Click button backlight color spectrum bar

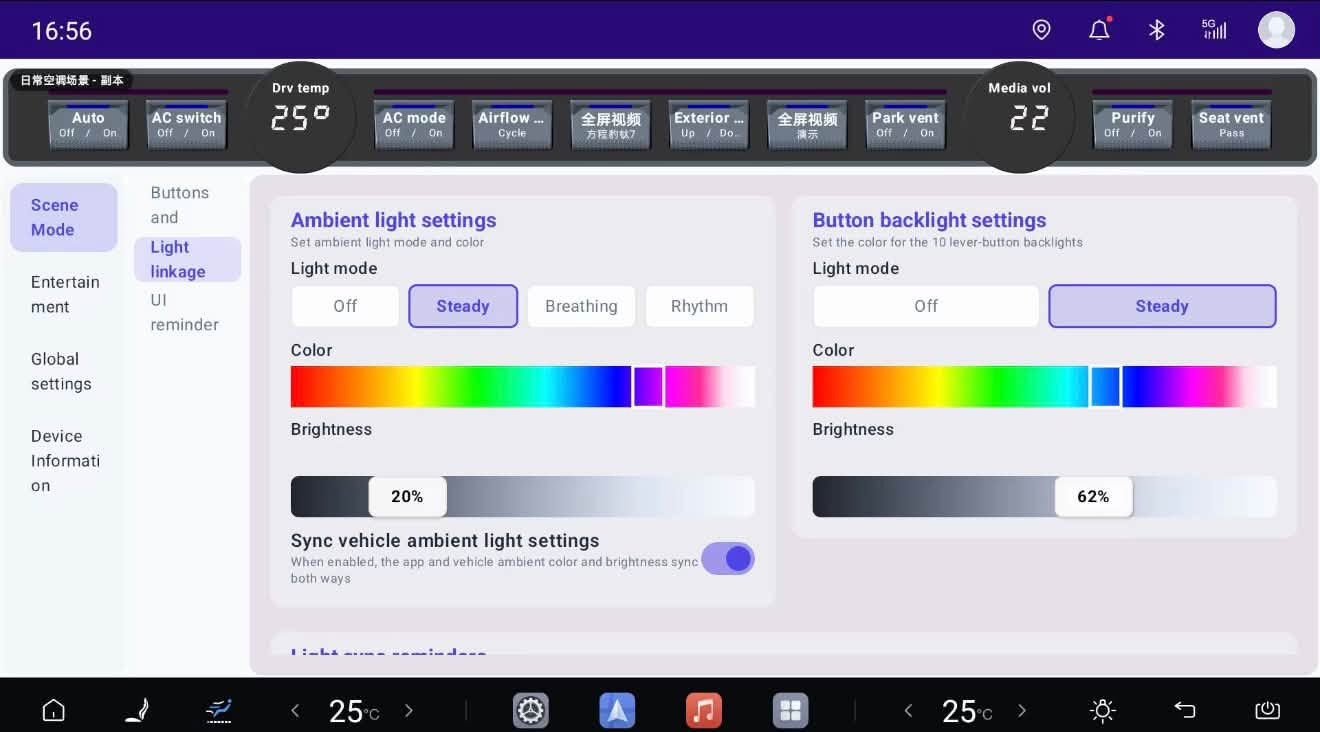tap(1044, 387)
